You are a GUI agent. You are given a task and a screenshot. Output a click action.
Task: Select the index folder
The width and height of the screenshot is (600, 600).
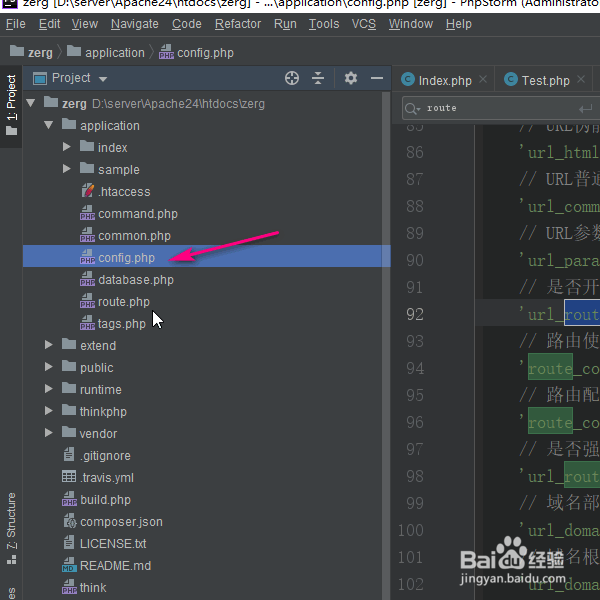point(104,147)
